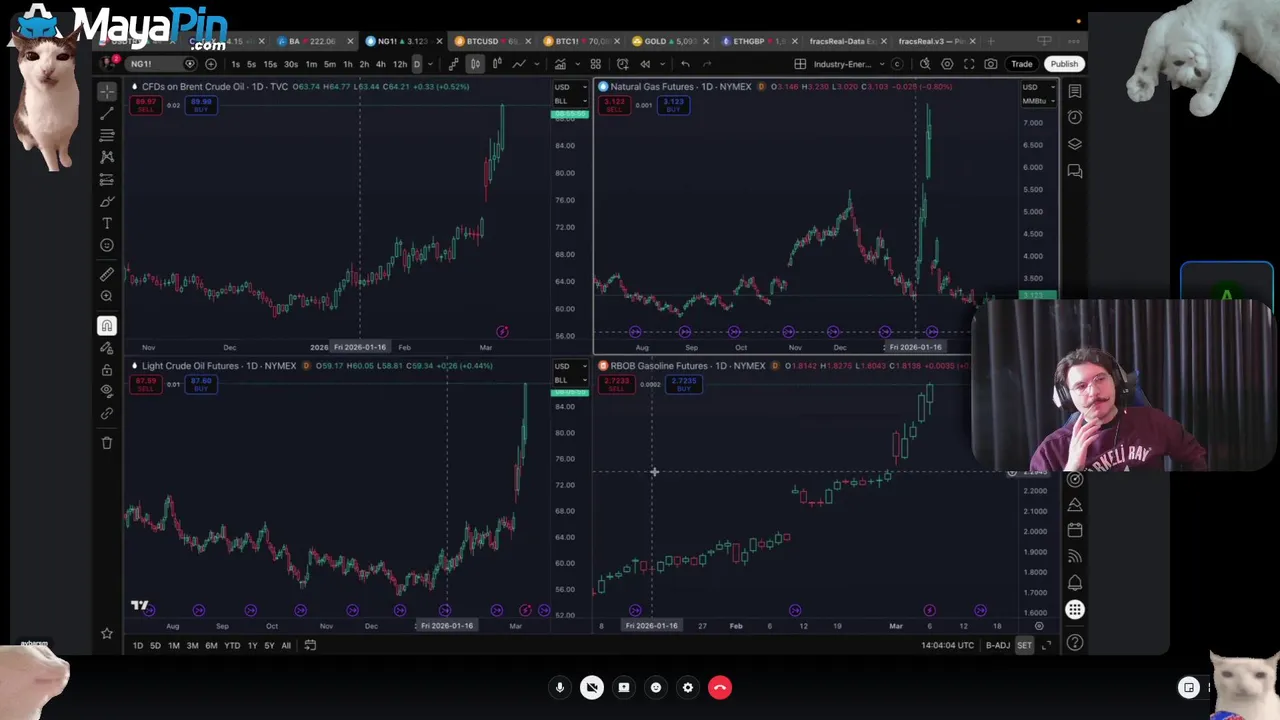Select the chart patterns tool

coord(107,157)
